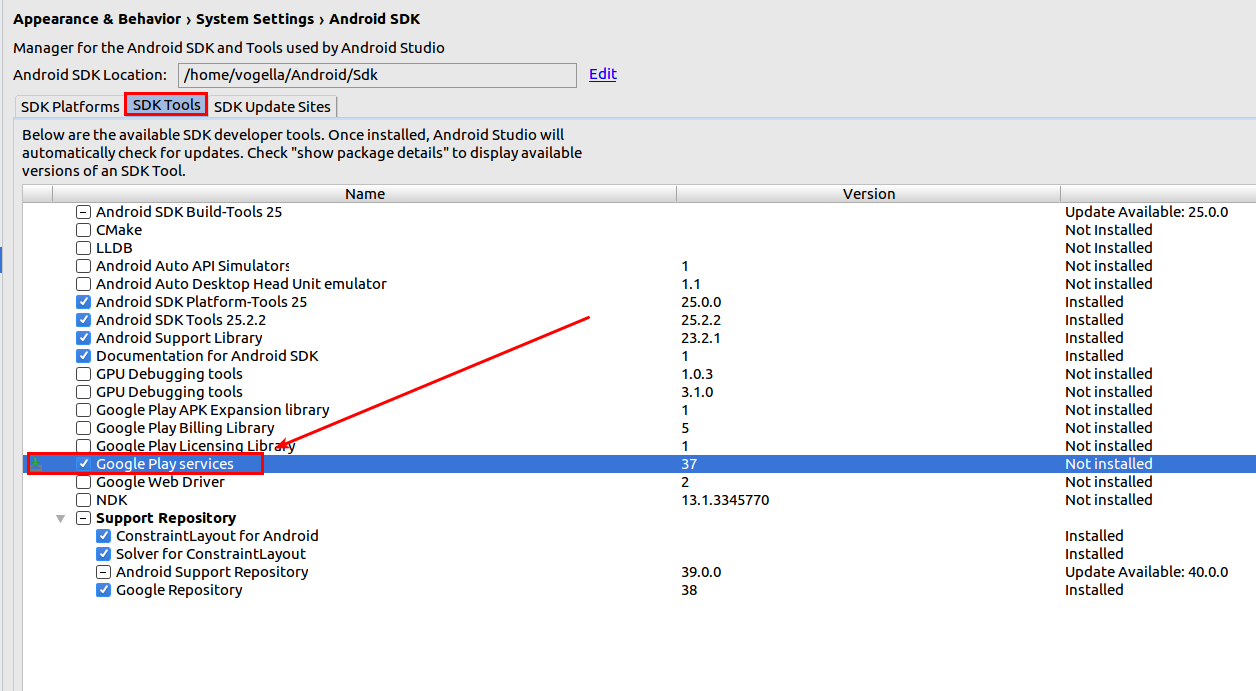Check Google Play Licensing Library box
The height and width of the screenshot is (691, 1256).
click(84, 446)
